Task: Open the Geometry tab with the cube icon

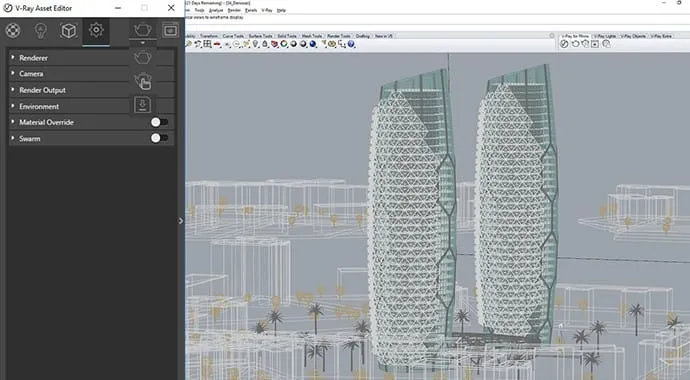Action: pos(69,30)
